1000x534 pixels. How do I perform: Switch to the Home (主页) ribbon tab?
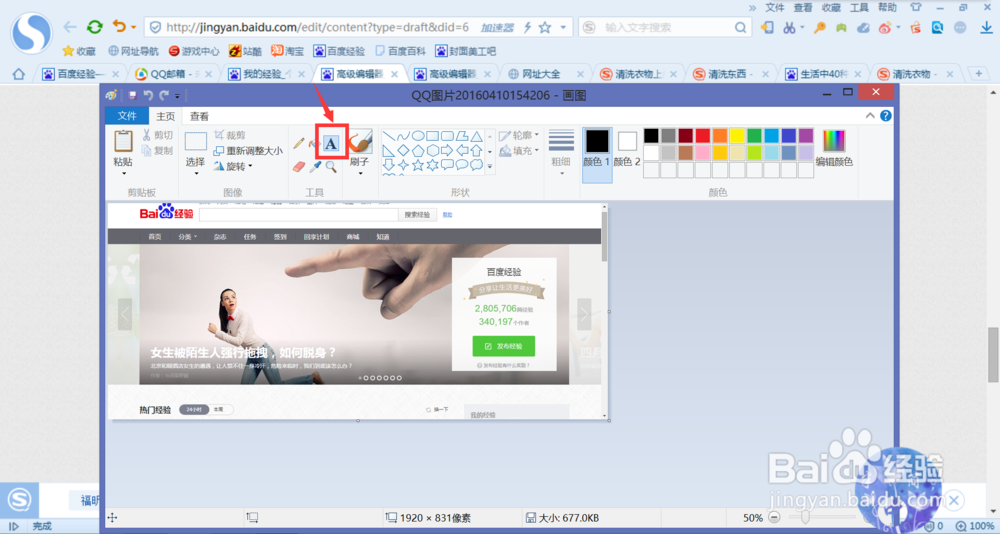(166, 116)
